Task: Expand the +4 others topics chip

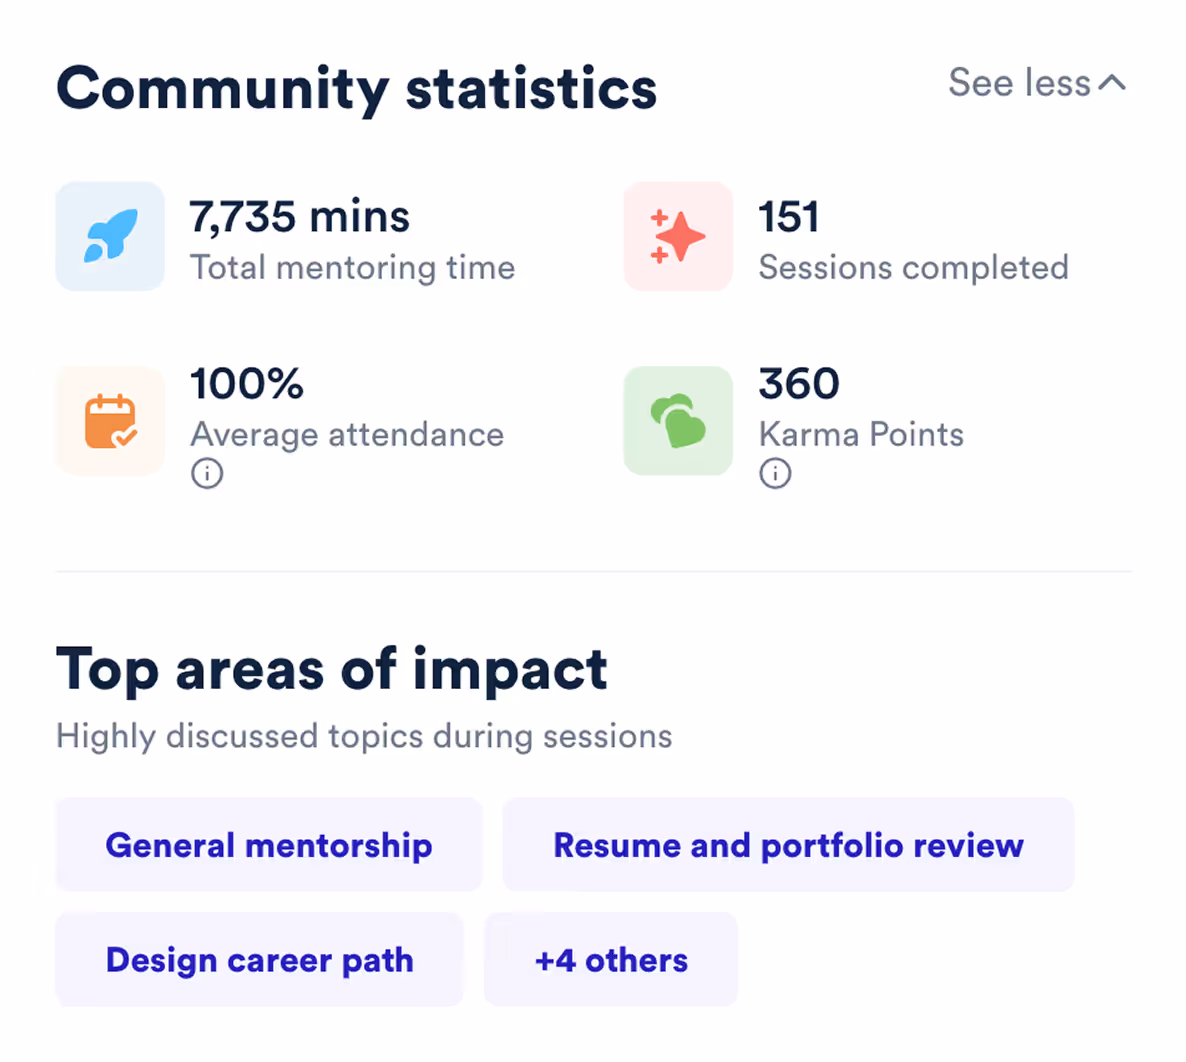Action: [x=610, y=959]
